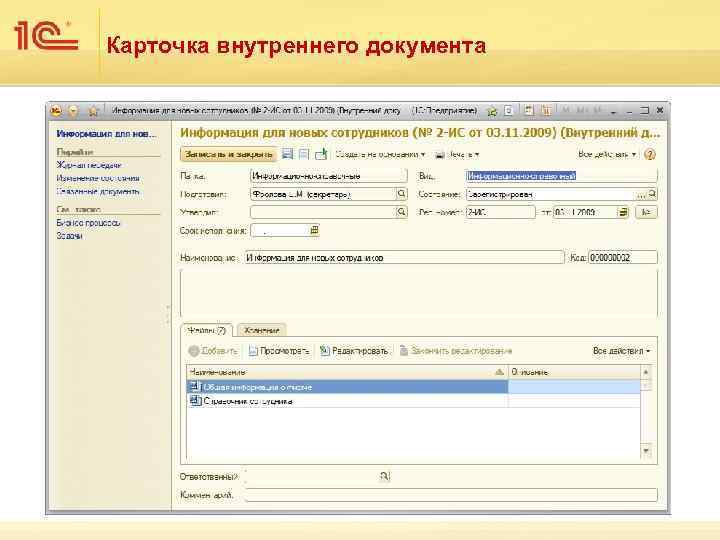The width and height of the screenshot is (720, 540).
Task: Click the save document diskette icon
Action: (287, 154)
